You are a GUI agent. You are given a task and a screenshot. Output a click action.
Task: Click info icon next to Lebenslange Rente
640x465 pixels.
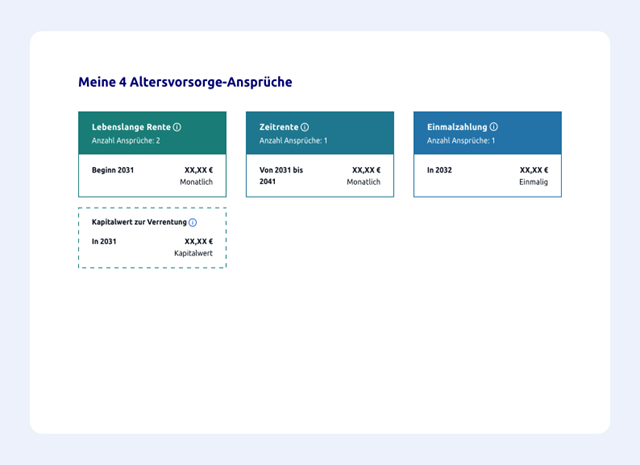tap(177, 128)
